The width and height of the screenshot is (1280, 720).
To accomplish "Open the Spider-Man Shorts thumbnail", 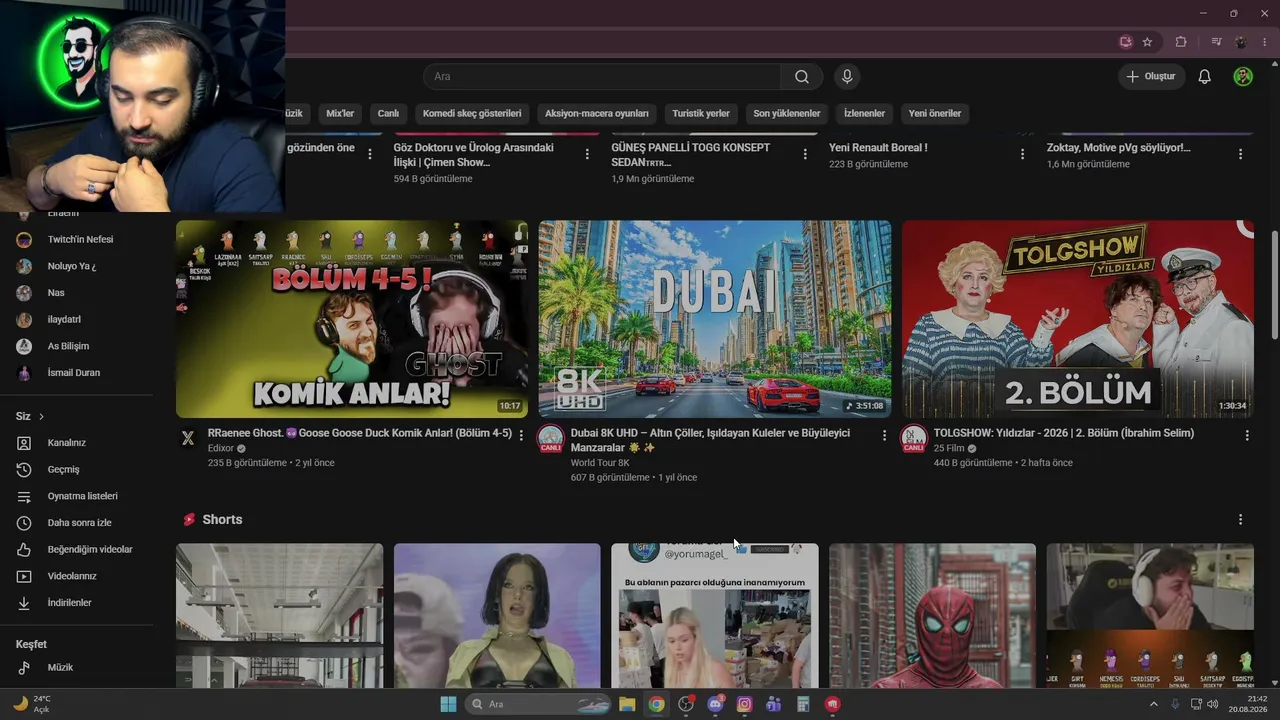I will click(932, 615).
